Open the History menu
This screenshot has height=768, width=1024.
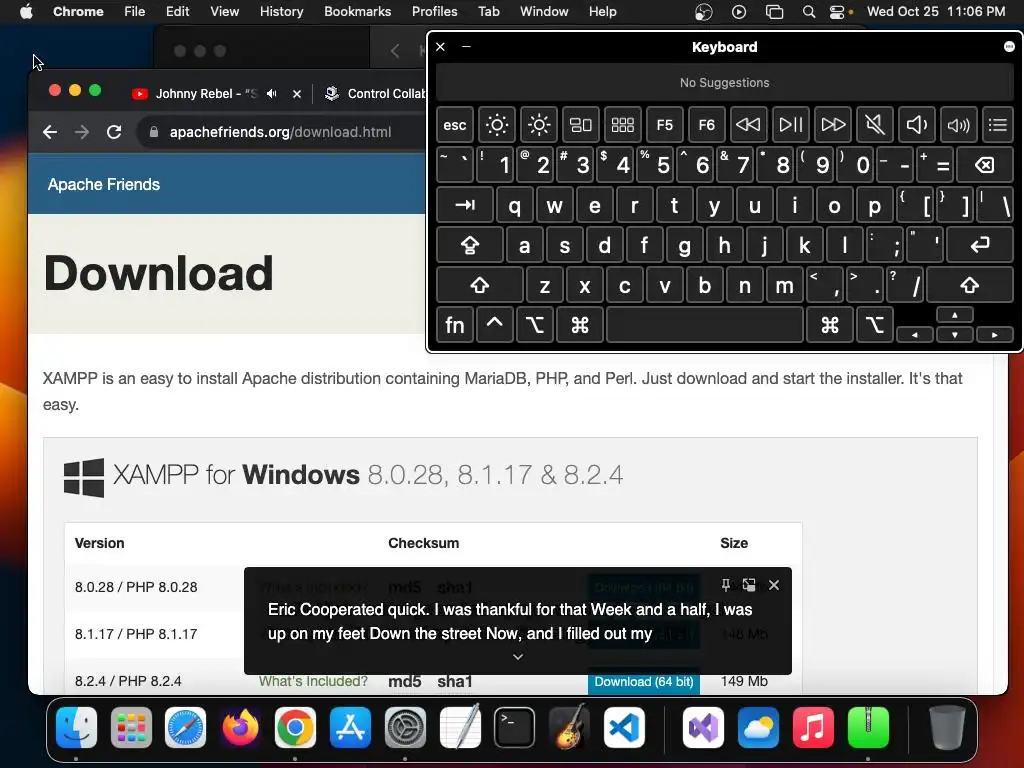(281, 11)
